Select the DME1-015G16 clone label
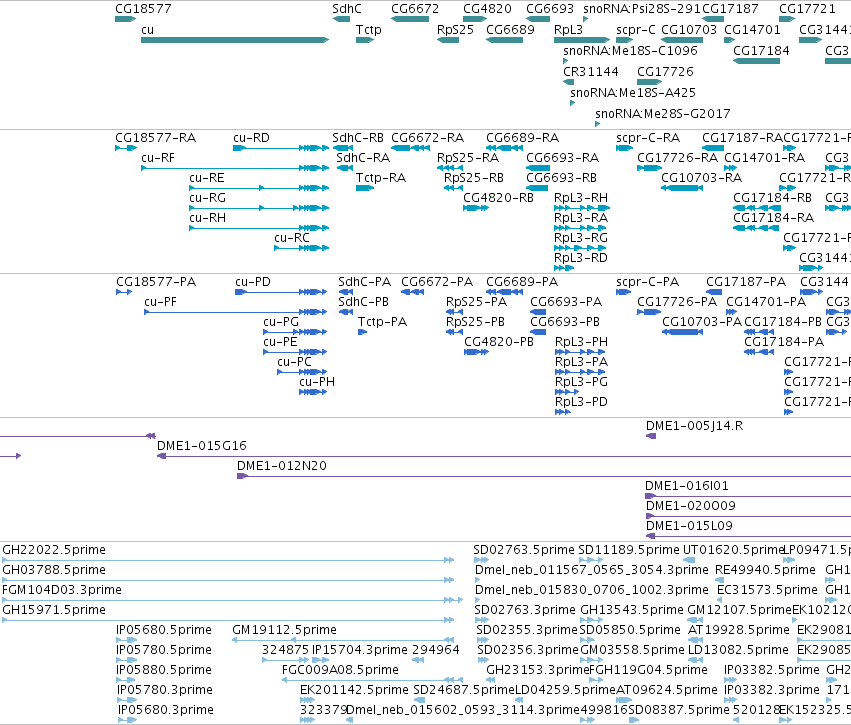The image size is (851, 725). tap(202, 446)
